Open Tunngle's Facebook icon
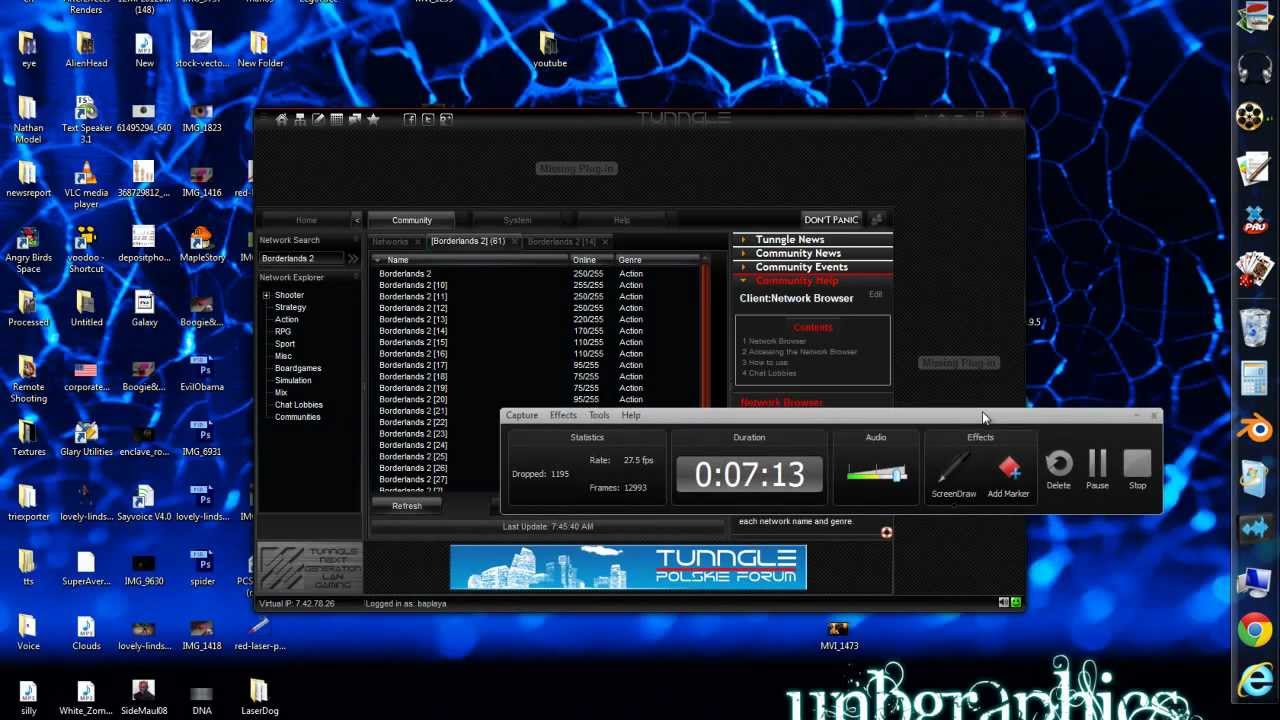Screen dimensions: 1280x720 (410, 119)
